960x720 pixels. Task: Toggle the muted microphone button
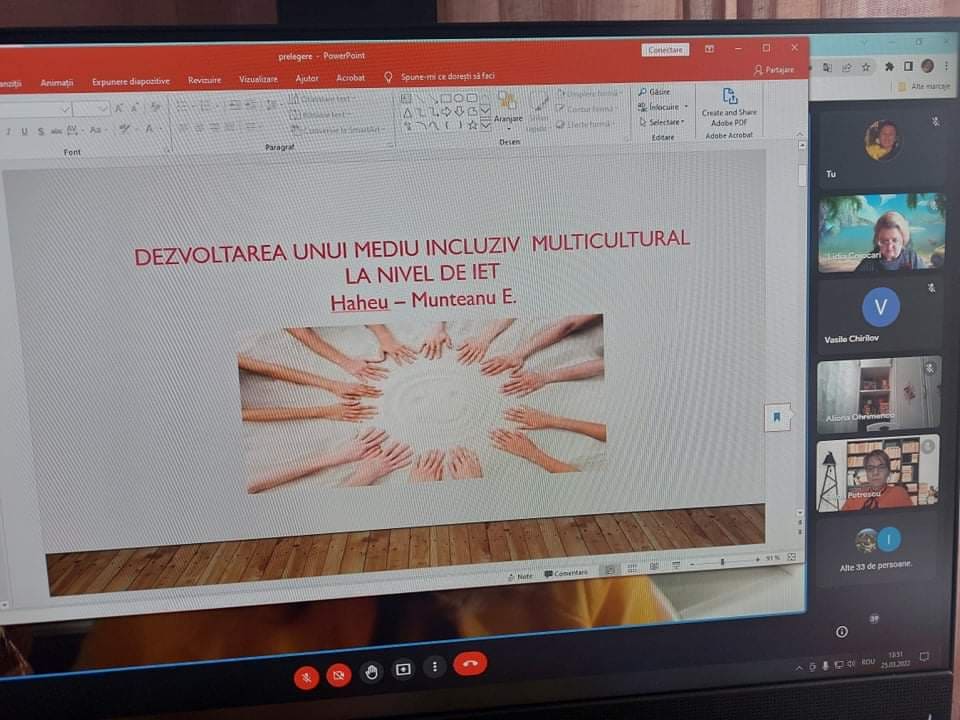306,677
